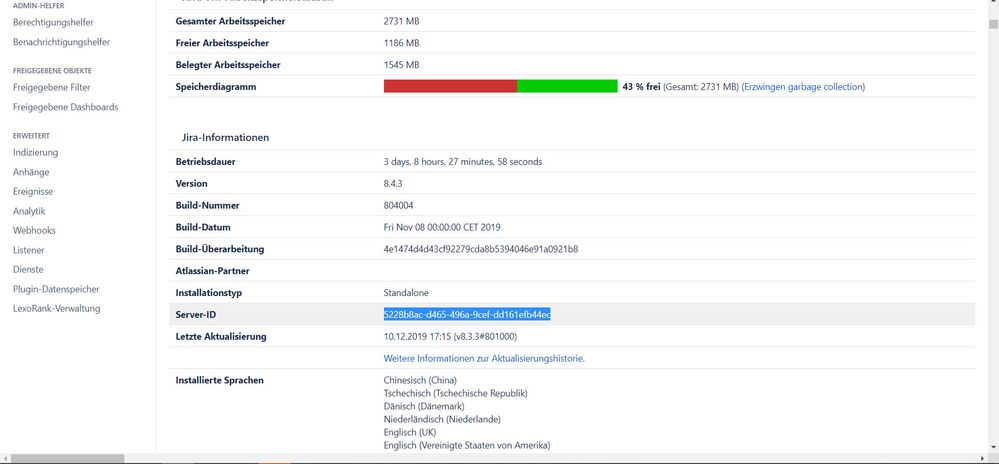Image resolution: width=999 pixels, height=464 pixels.
Task: Click the Atlassian-Partner row label
Action: point(212,271)
